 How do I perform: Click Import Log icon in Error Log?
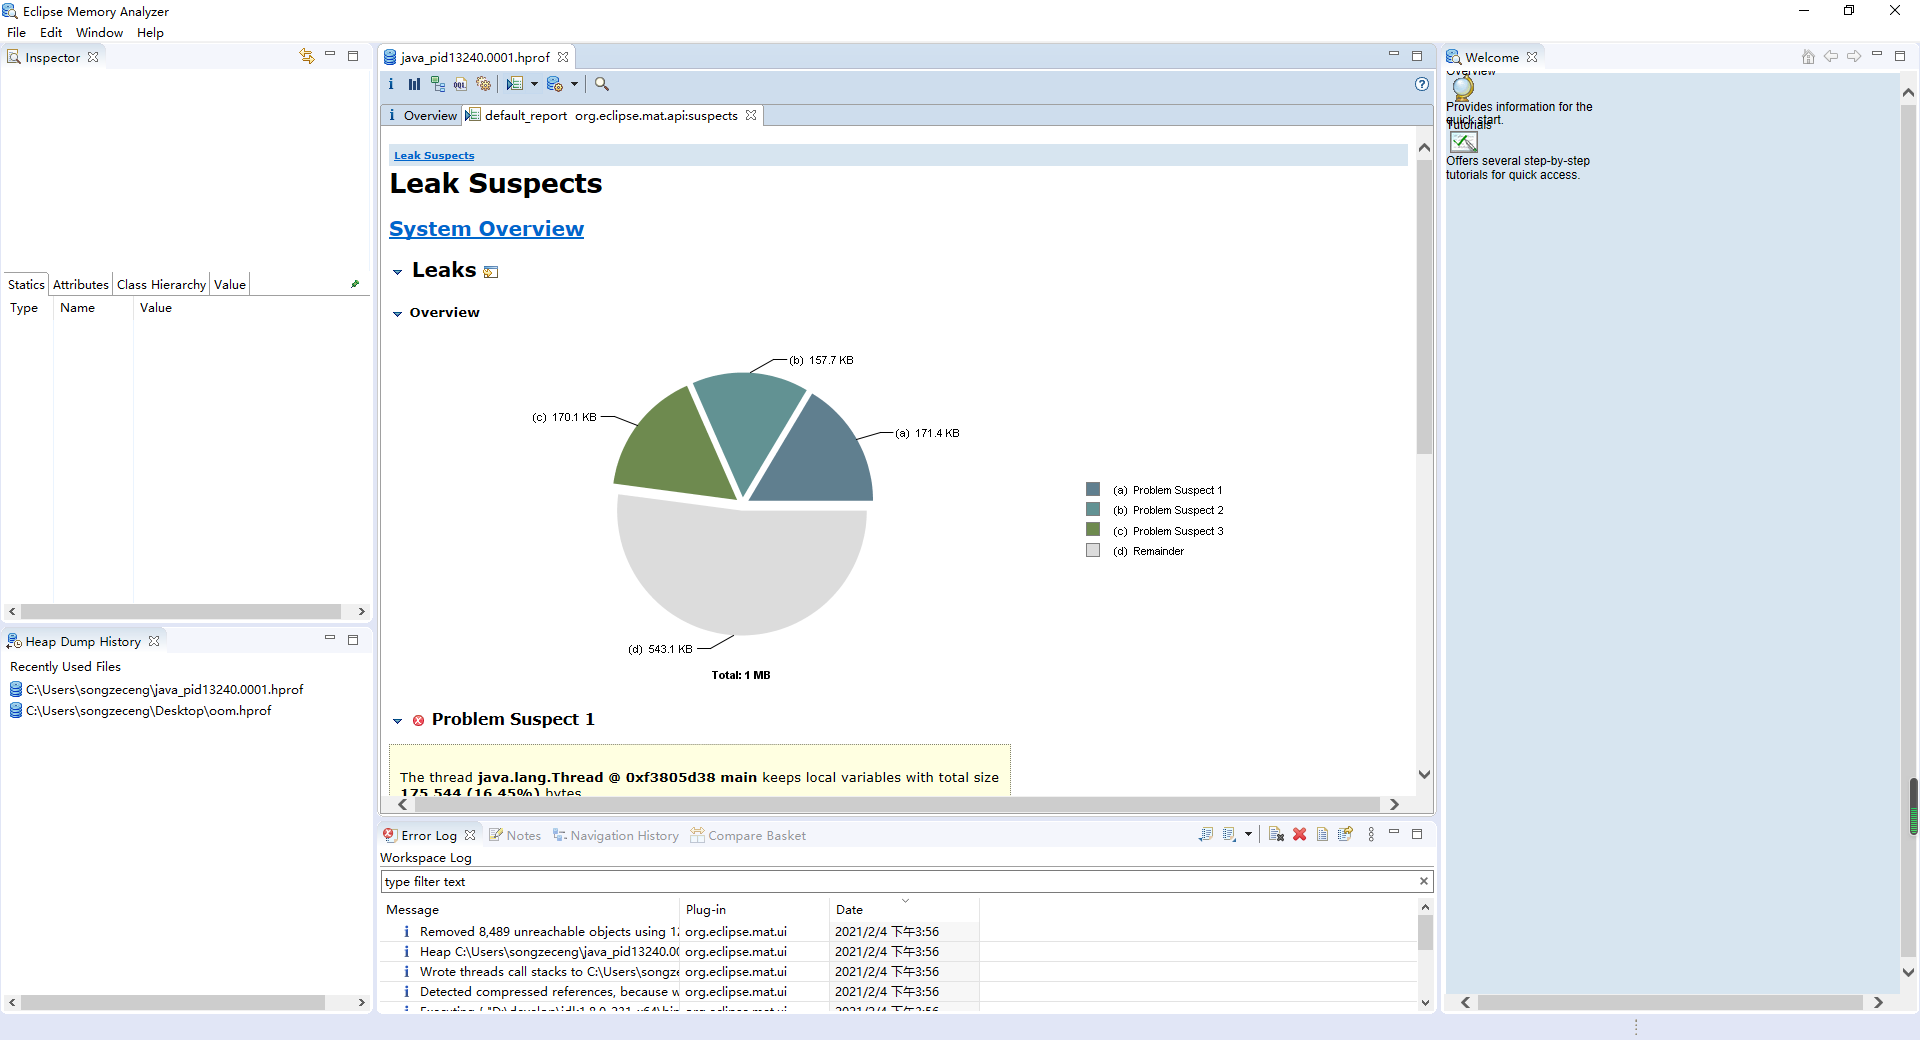pos(1230,834)
